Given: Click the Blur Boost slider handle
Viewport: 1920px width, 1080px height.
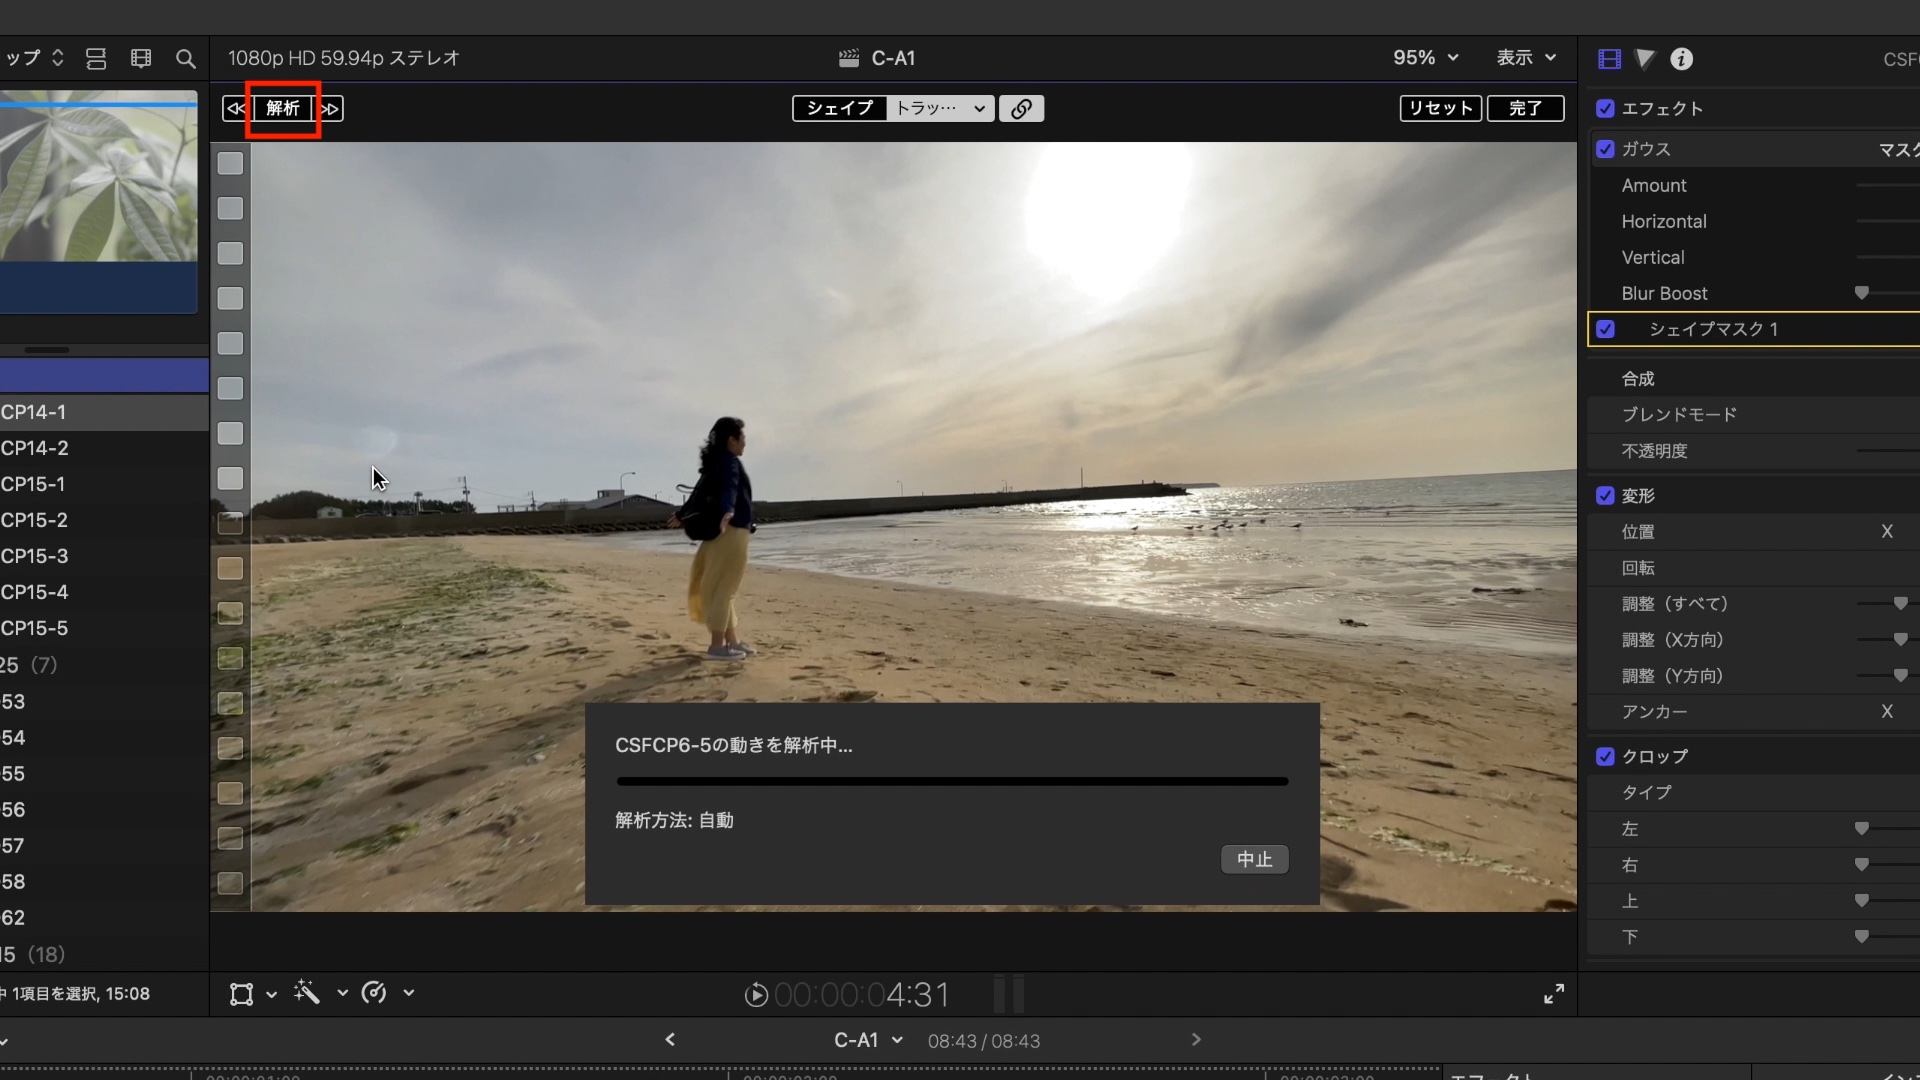Looking at the screenshot, I should pyautogui.click(x=1861, y=293).
